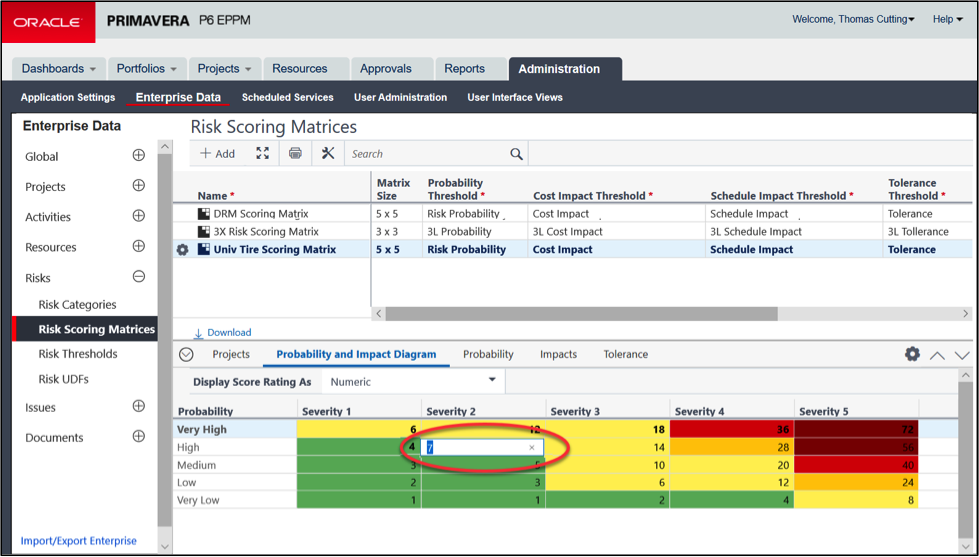
Task: Open detail panel gear settings icon
Action: click(912, 354)
